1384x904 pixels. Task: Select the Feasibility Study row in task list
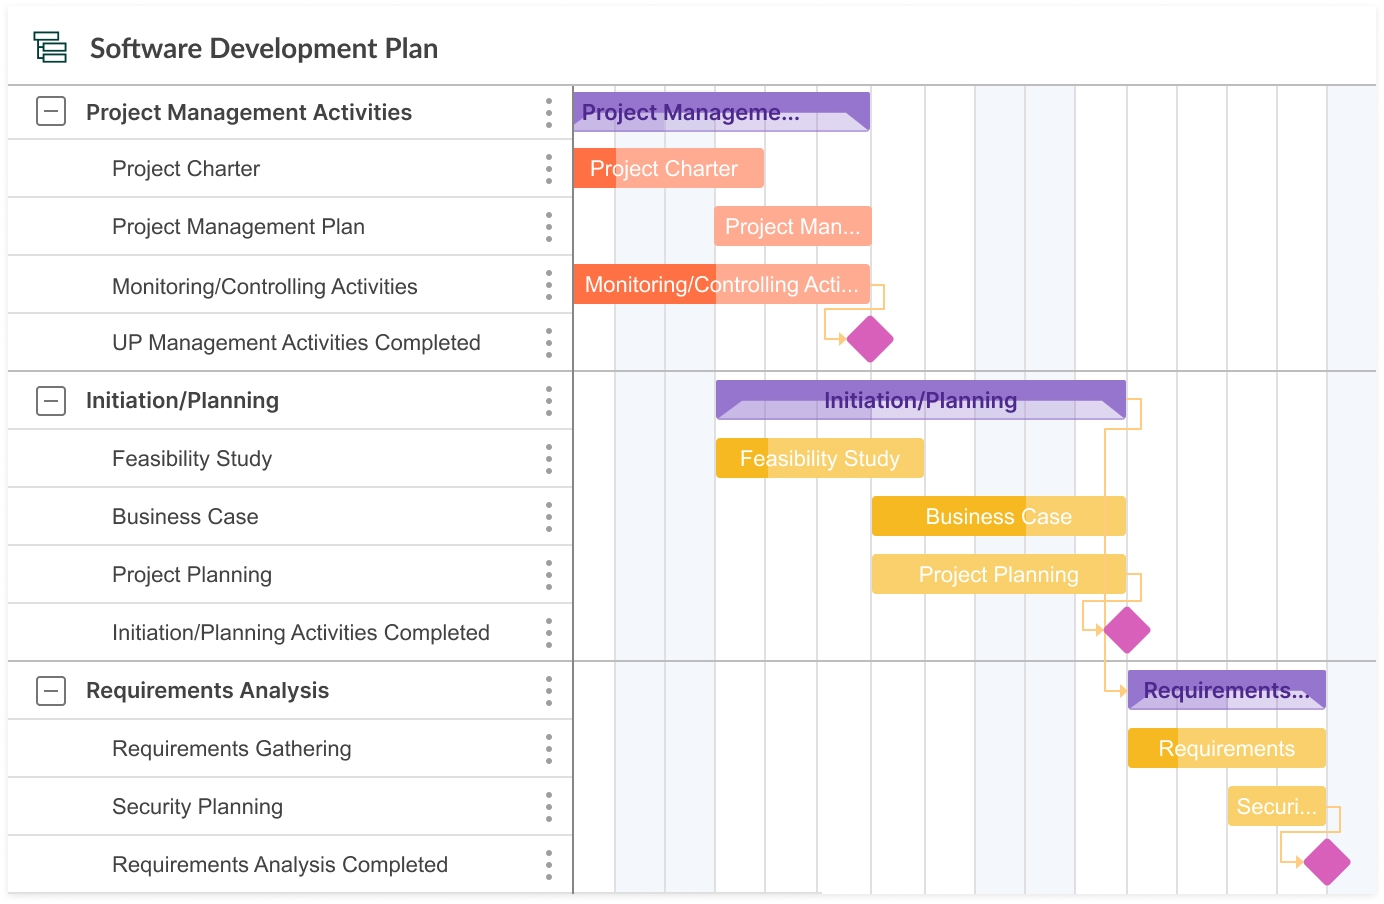[192, 459]
